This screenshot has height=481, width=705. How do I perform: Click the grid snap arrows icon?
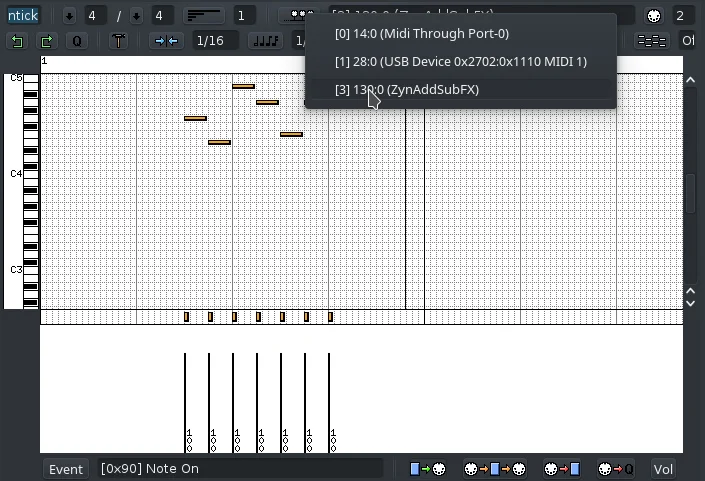pyautogui.click(x=165, y=41)
